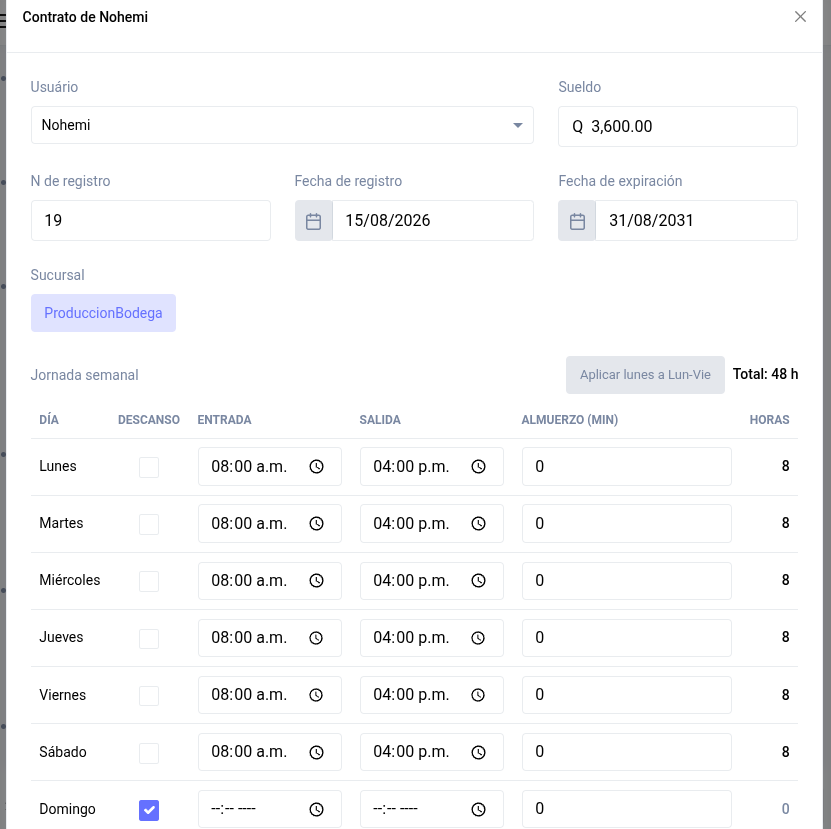Viewport: 831px width, 829px height.
Task: Click the 'ALMUERZO (MIN)' column header
Action: click(x=570, y=420)
